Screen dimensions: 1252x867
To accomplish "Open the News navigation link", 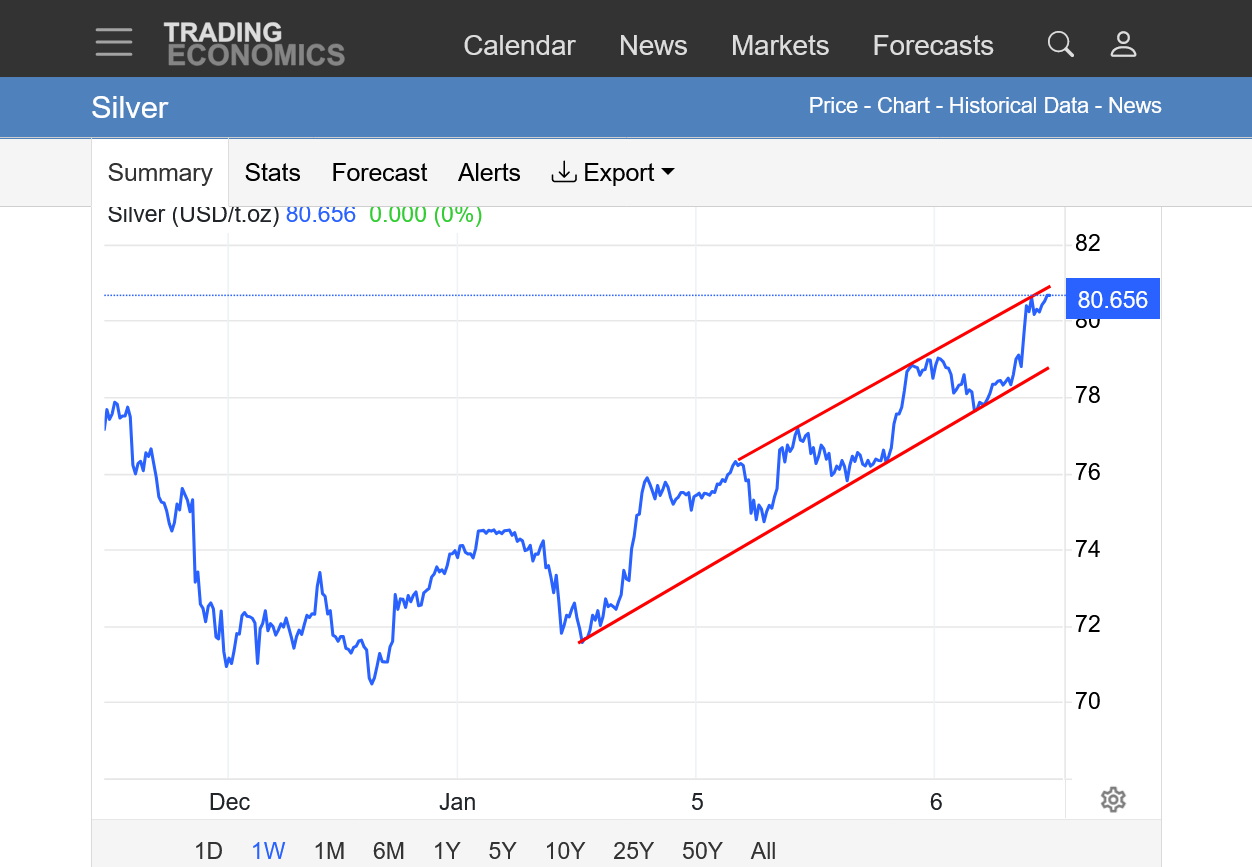I will (653, 46).
